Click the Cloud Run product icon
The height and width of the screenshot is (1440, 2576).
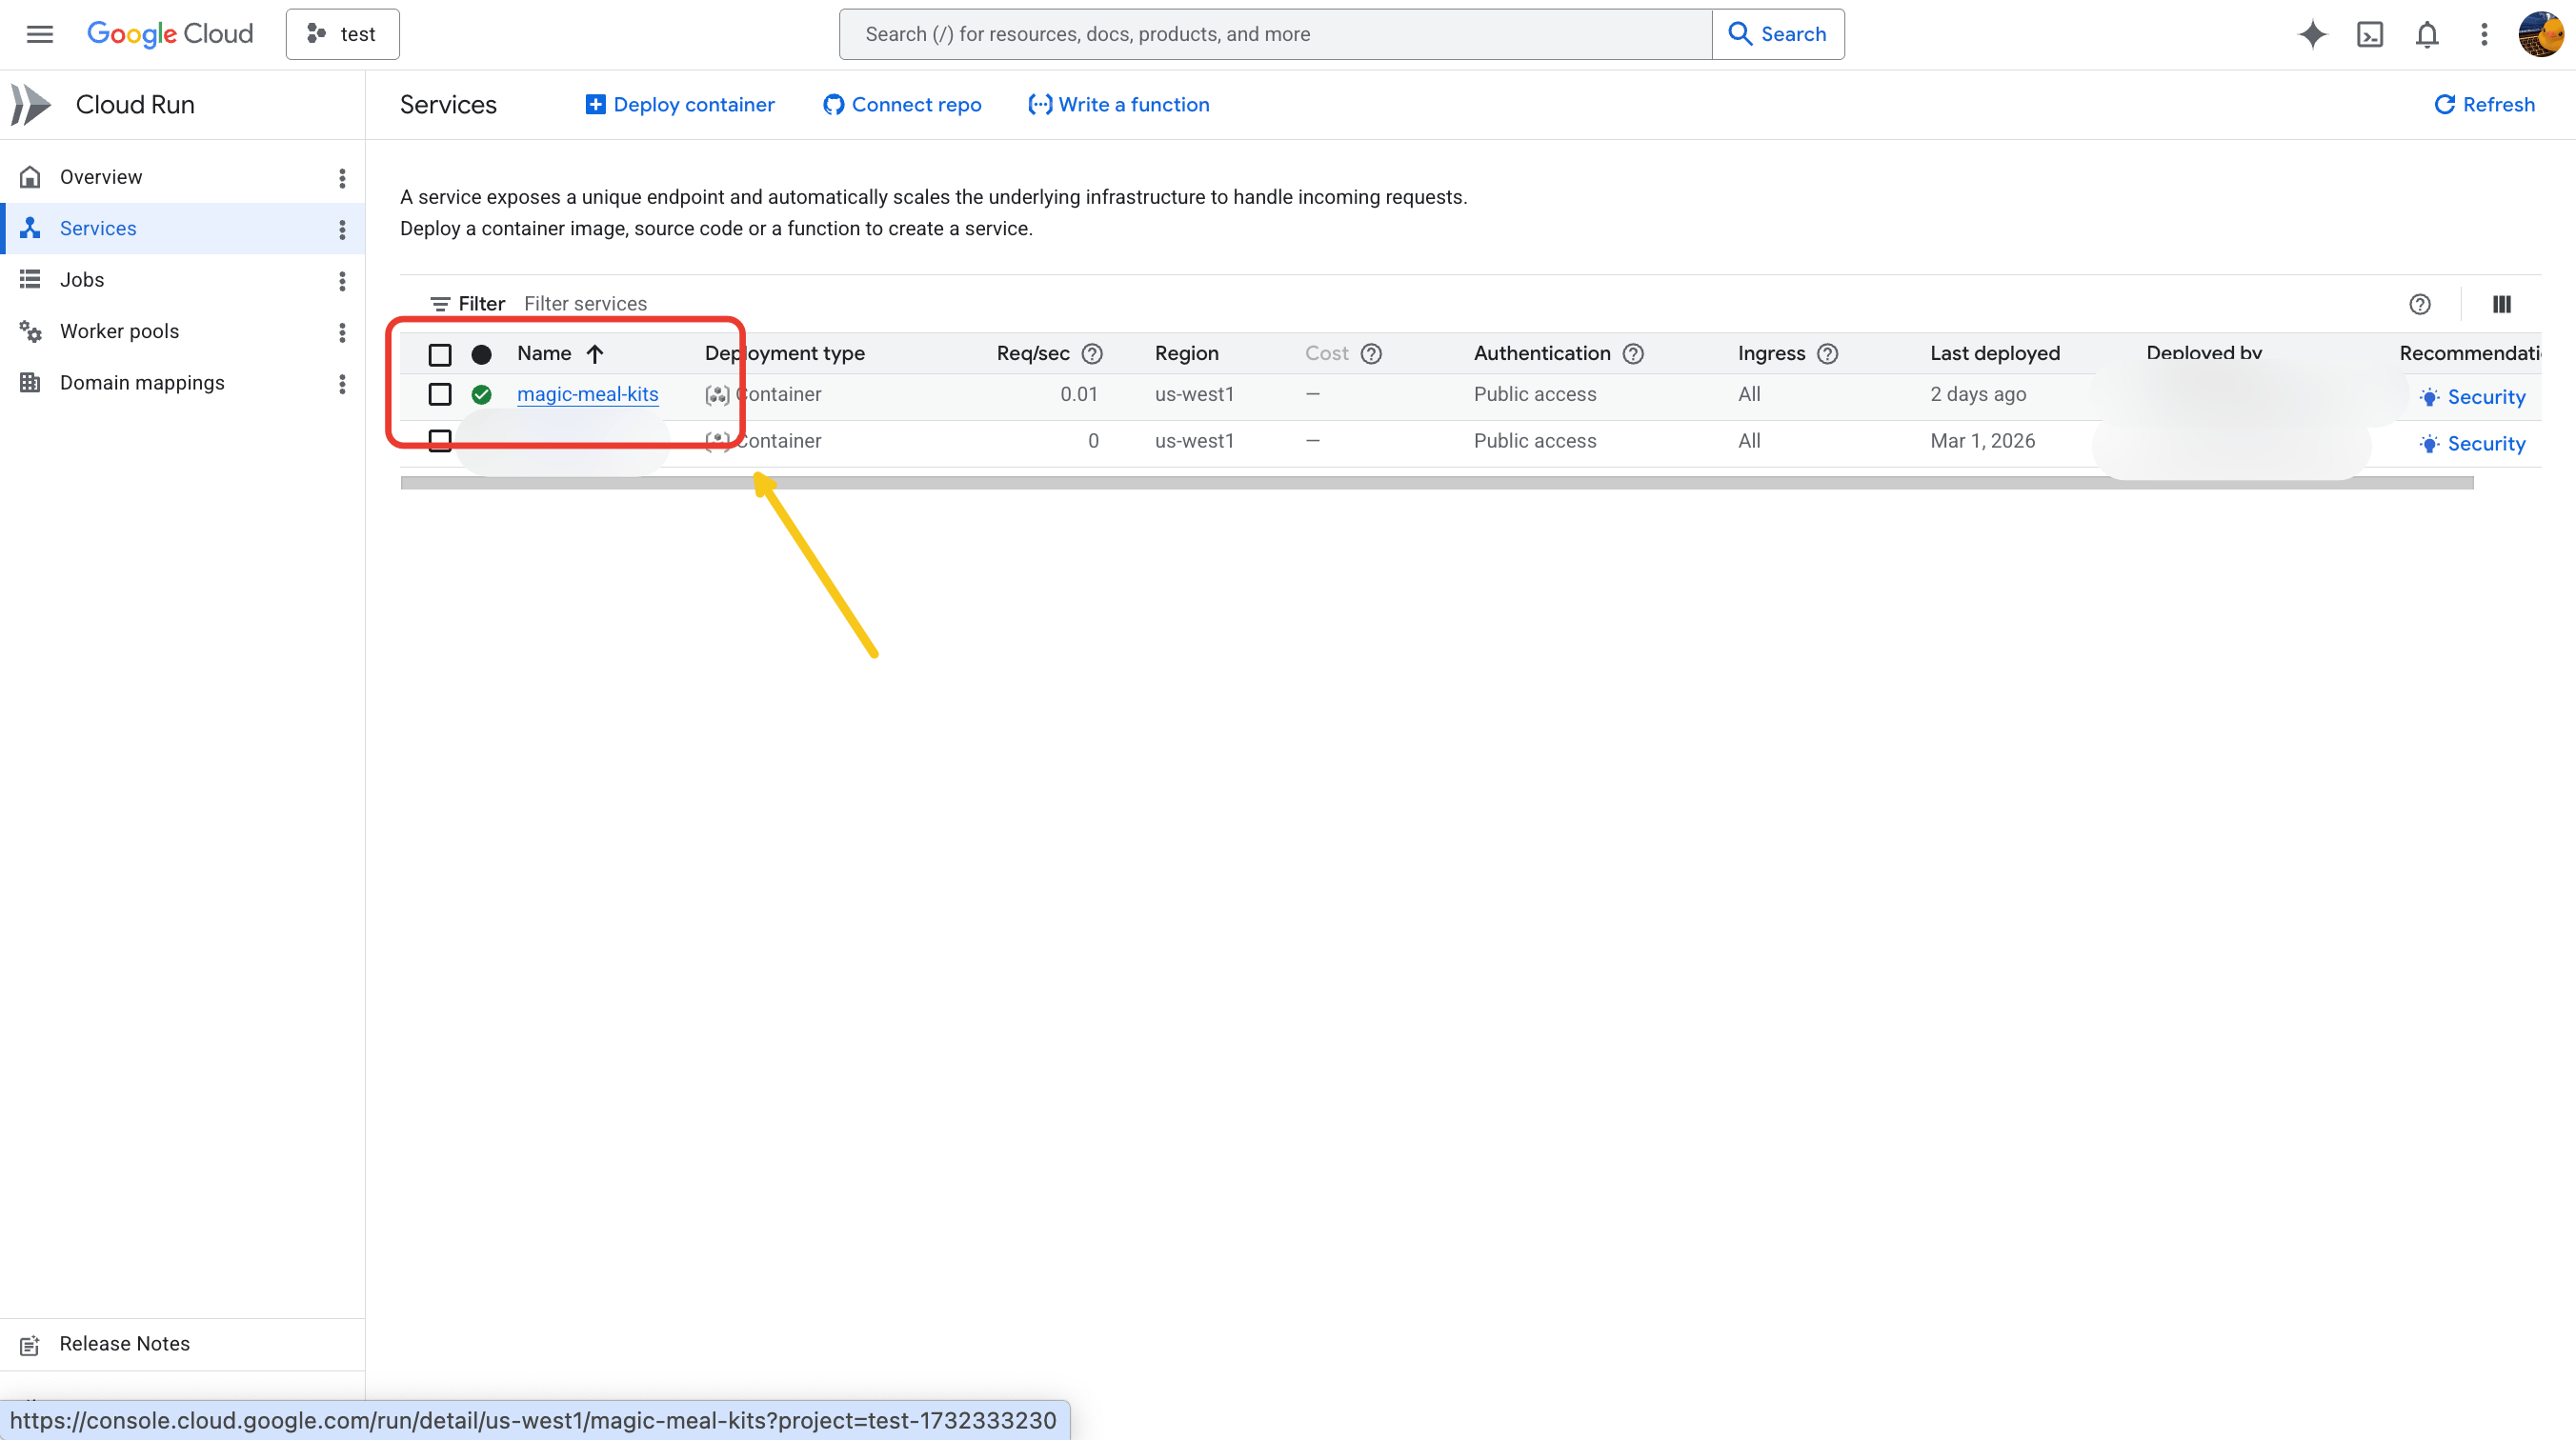[31, 105]
